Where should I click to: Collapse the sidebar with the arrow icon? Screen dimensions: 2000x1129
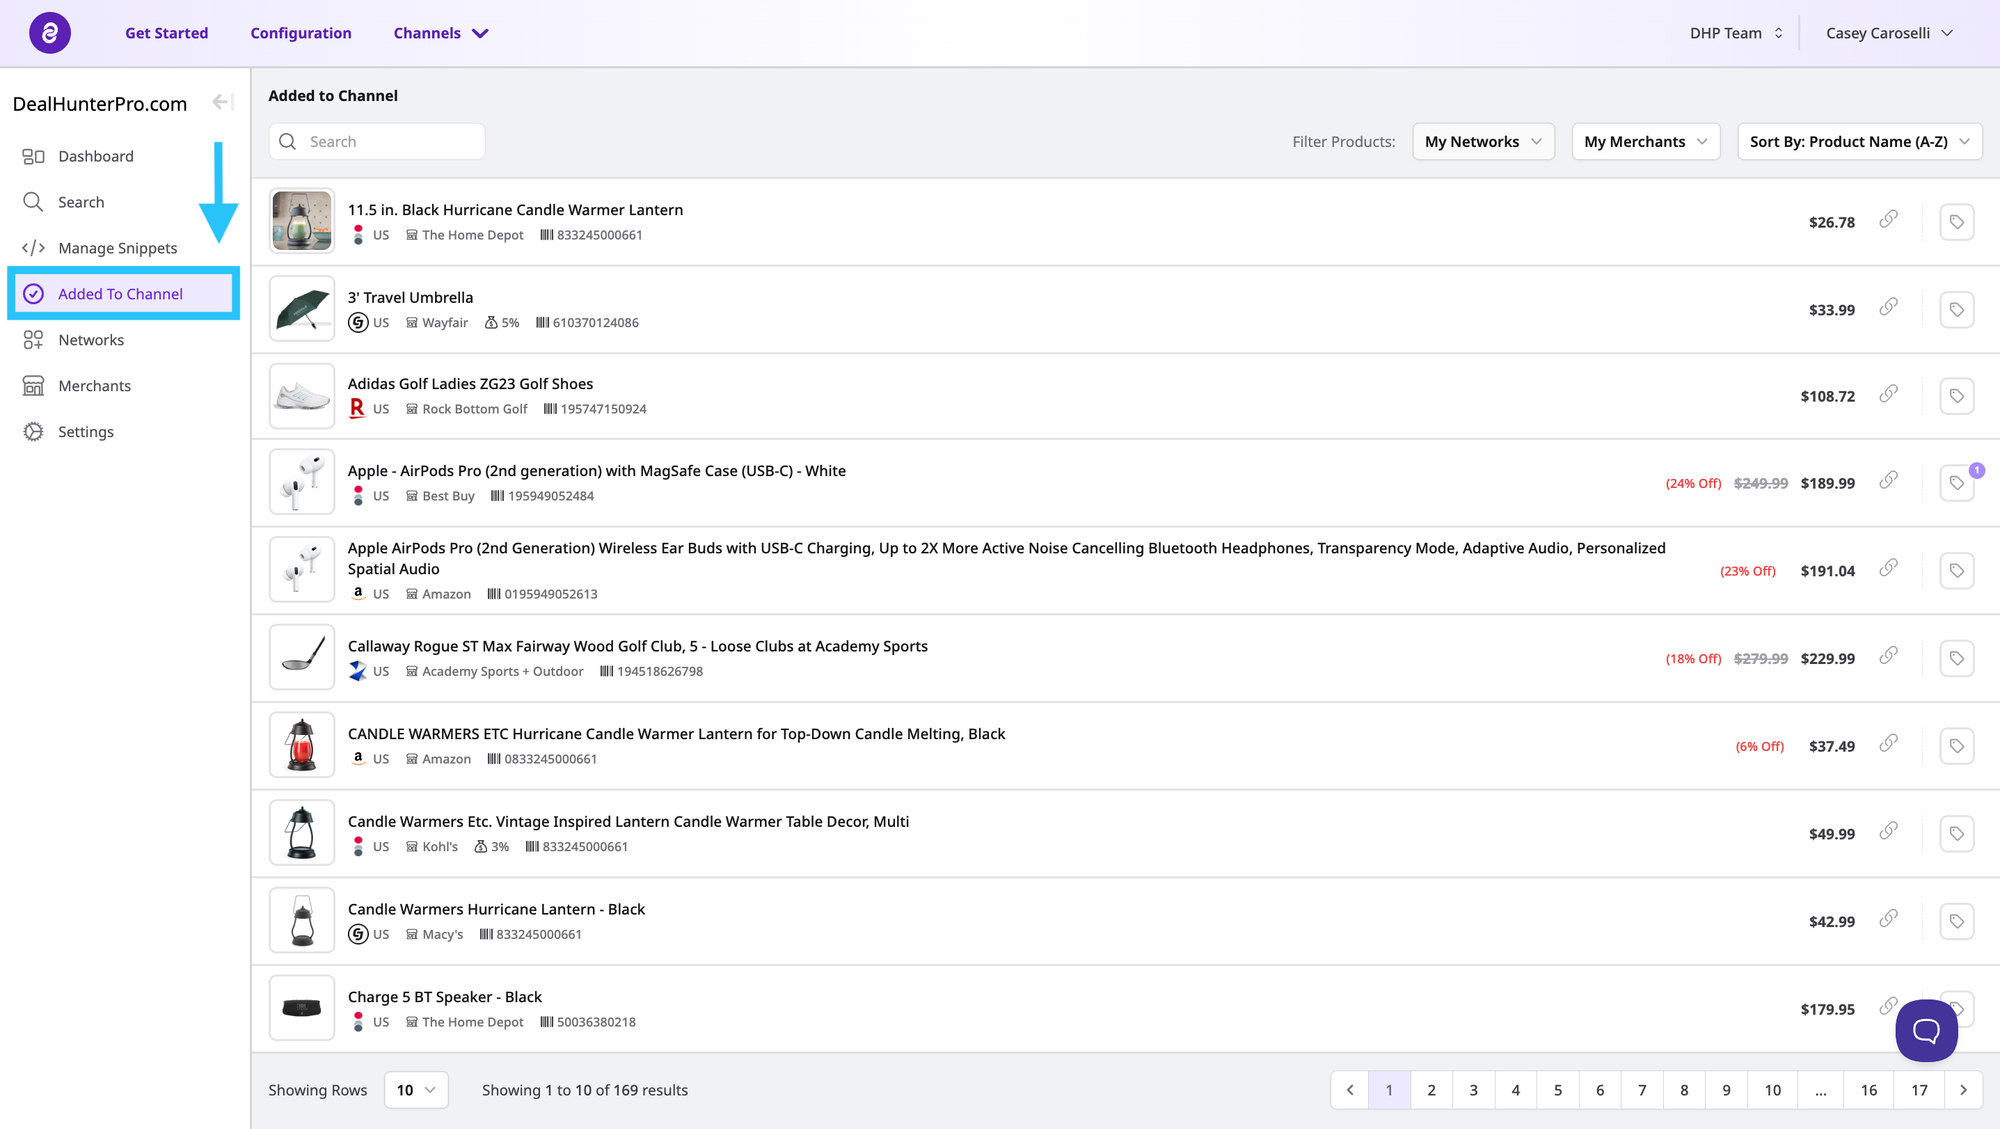coord(222,102)
